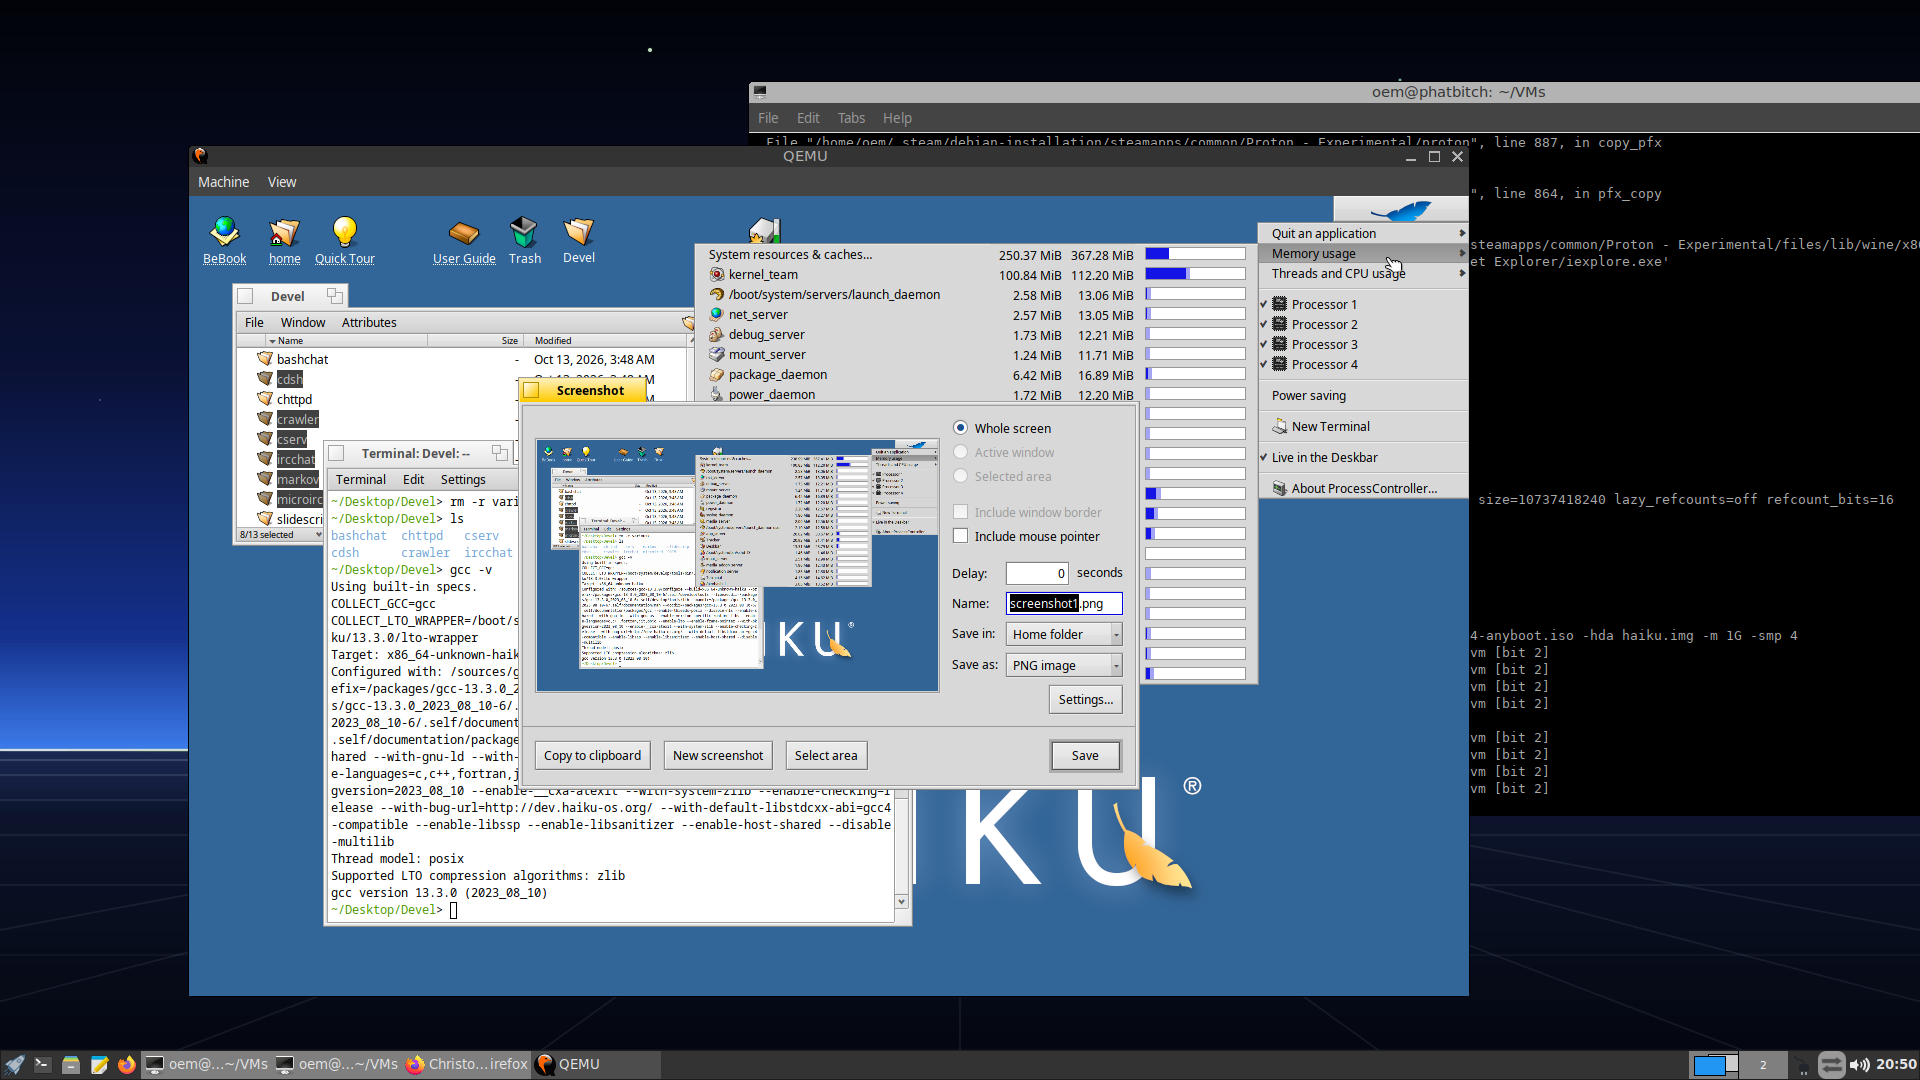Screen dimensions: 1920x1080
Task: Open the QEMU View menu
Action: point(282,182)
